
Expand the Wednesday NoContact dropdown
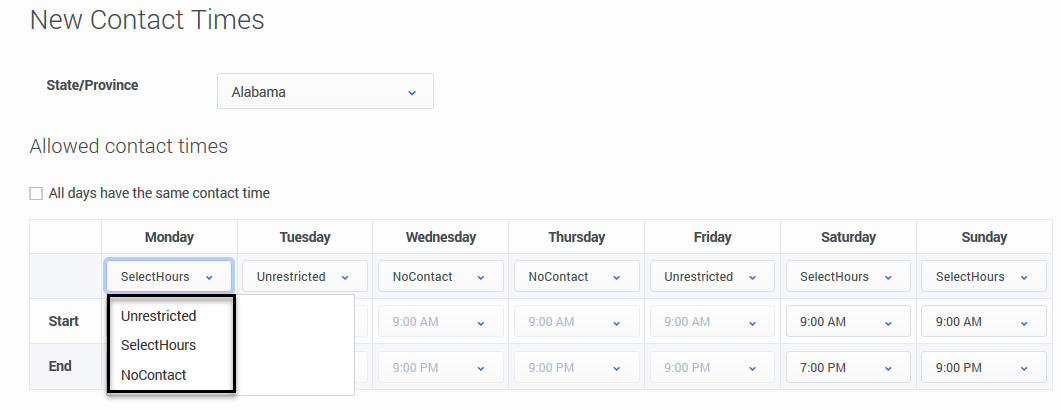pyautogui.click(x=440, y=277)
